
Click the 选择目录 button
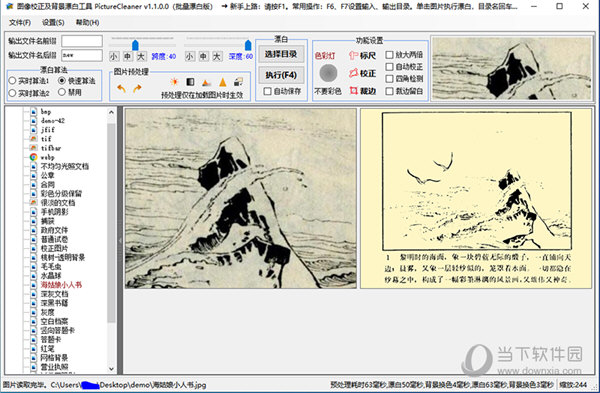point(281,54)
